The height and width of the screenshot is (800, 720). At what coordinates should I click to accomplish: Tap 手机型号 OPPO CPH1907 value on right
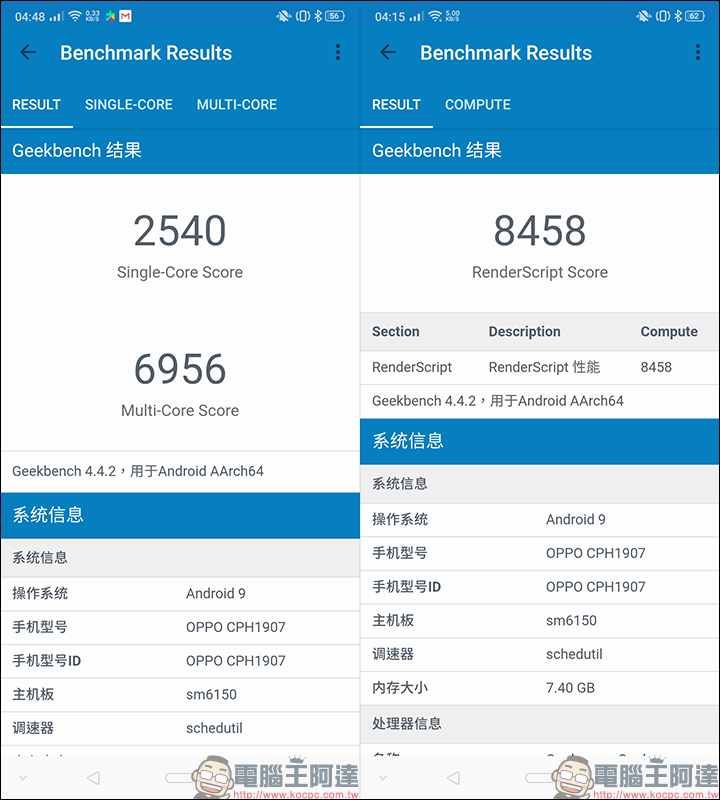[x=595, y=553]
